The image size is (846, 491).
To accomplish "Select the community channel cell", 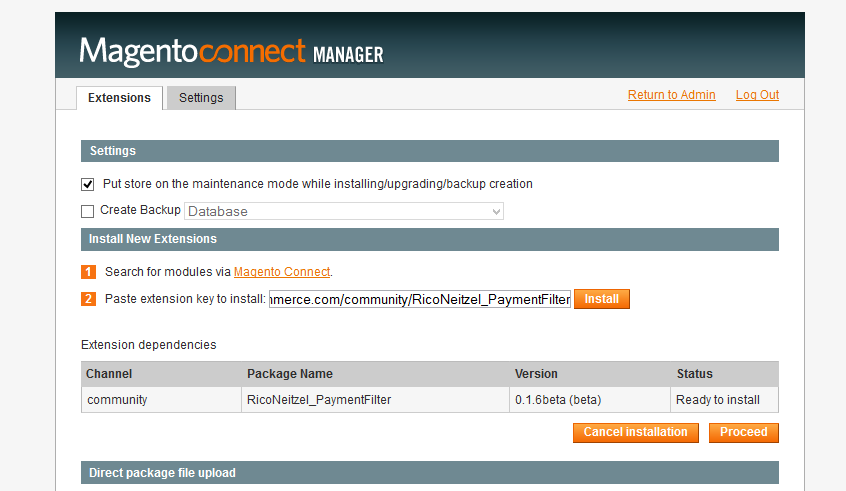I will coord(161,400).
